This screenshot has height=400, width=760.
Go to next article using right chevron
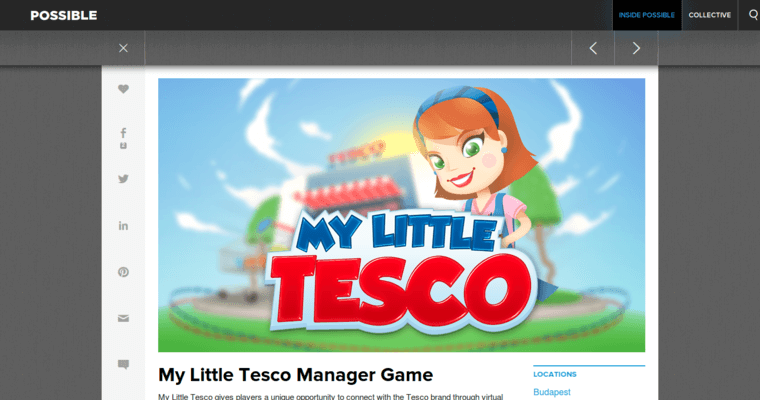pos(636,48)
